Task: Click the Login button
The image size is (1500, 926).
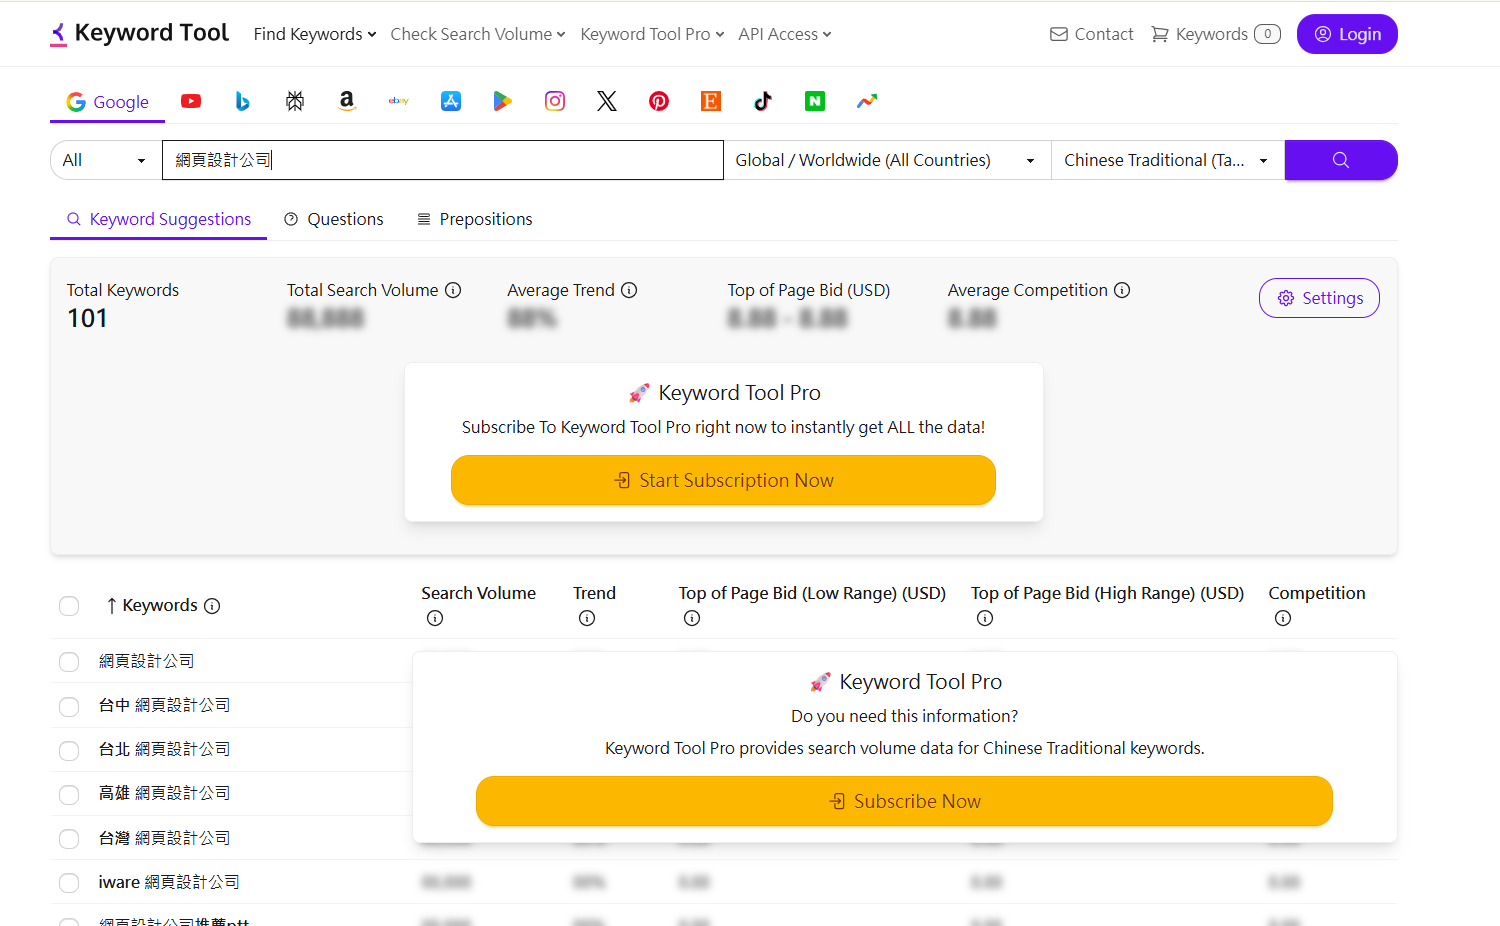Action: (x=1347, y=33)
